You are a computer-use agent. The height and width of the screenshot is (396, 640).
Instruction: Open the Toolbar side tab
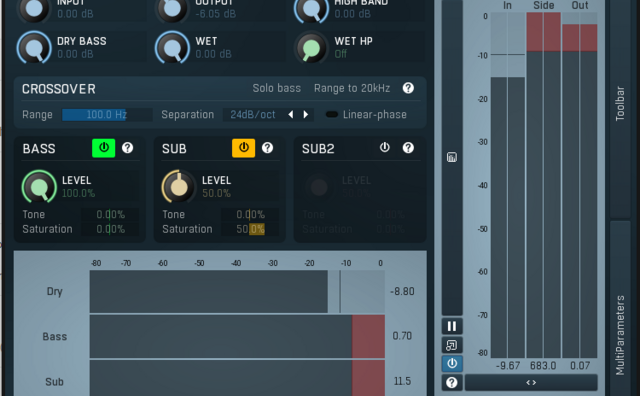620,104
